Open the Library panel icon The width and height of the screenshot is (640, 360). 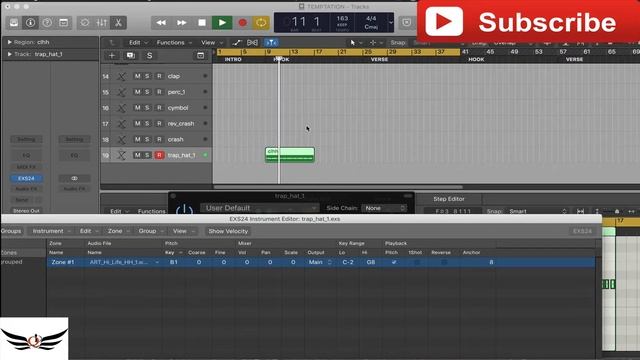pos(14,23)
